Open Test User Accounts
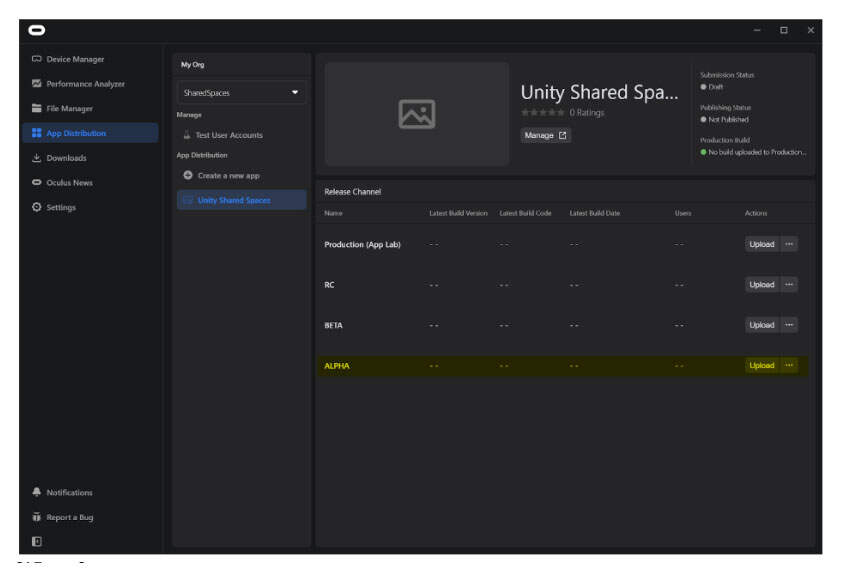Screen dimensions: 842x572 pos(228,135)
